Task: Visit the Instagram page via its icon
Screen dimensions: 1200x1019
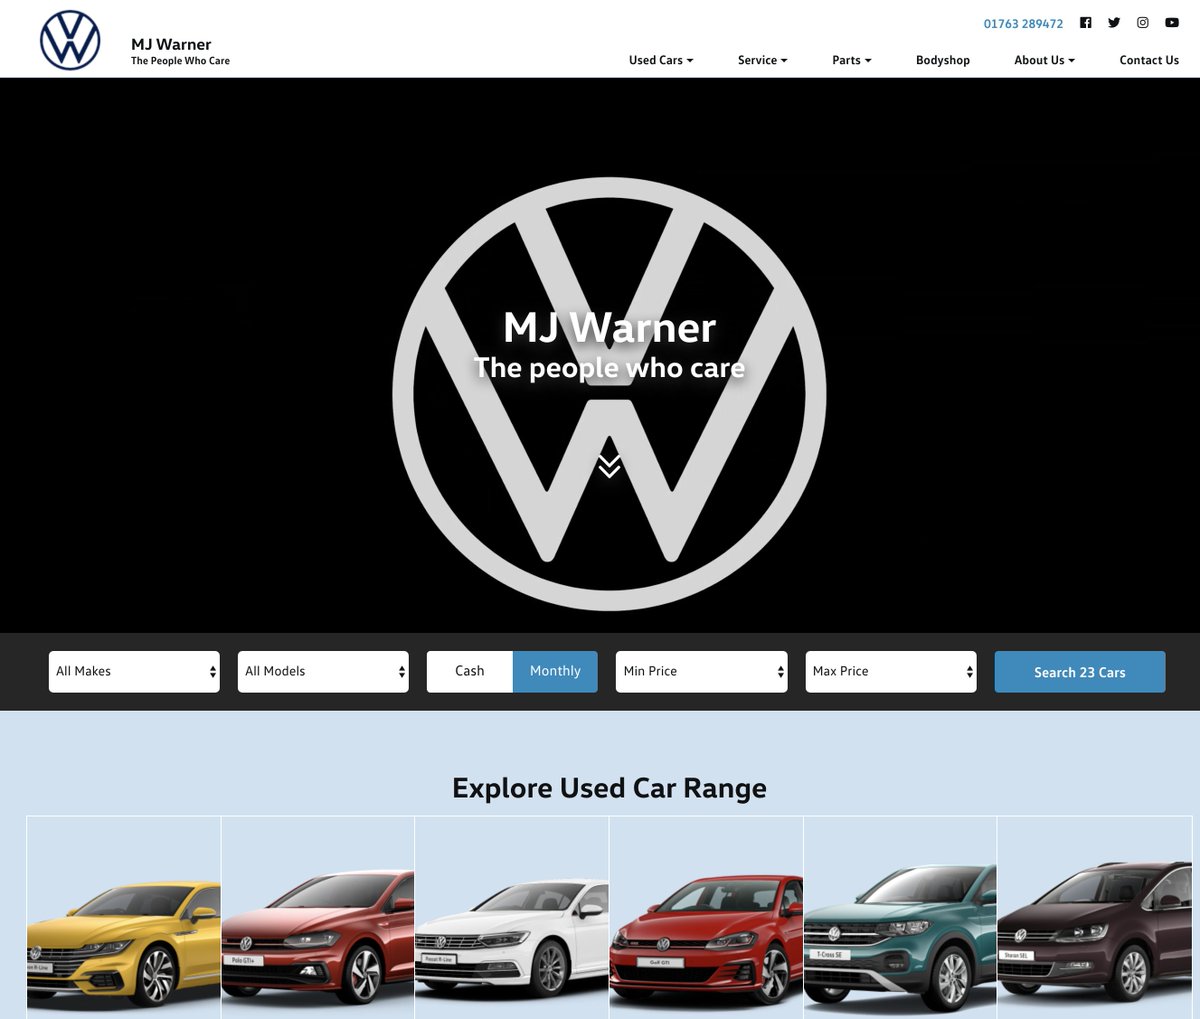Action: pos(1142,22)
